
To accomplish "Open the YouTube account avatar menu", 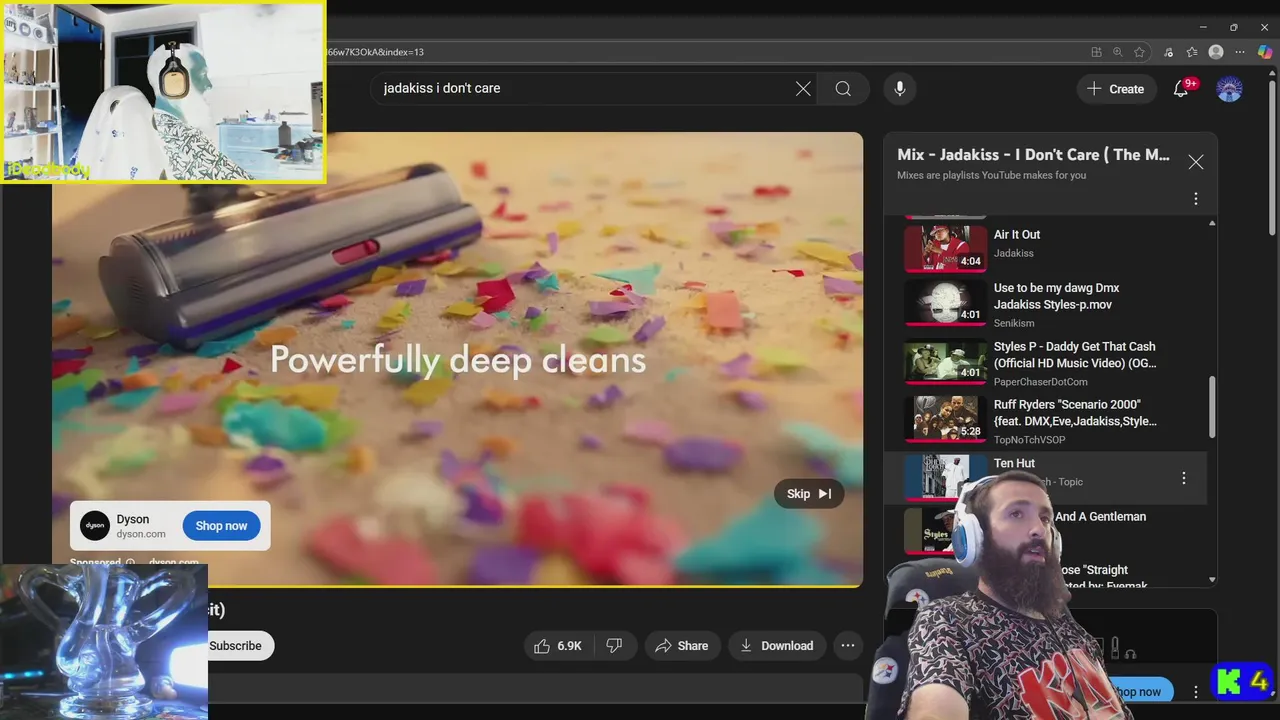I will [1229, 88].
